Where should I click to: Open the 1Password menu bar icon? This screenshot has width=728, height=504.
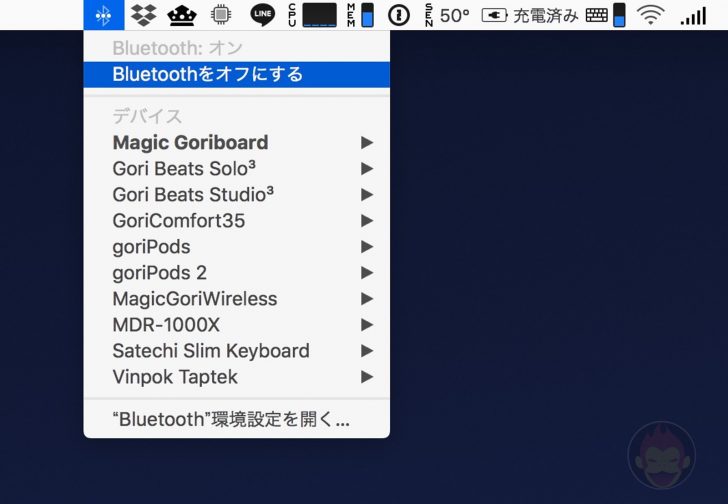point(399,15)
